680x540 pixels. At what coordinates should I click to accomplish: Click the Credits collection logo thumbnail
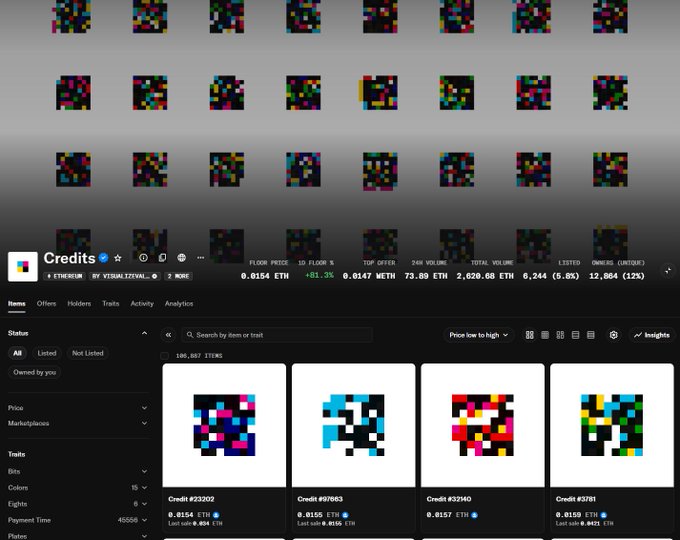pyautogui.click(x=23, y=266)
